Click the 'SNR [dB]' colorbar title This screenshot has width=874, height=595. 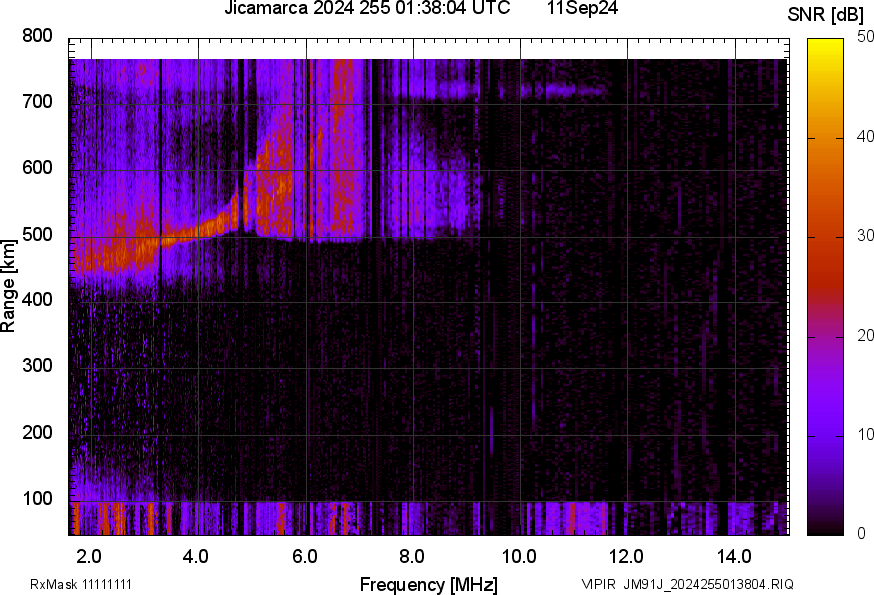point(825,14)
